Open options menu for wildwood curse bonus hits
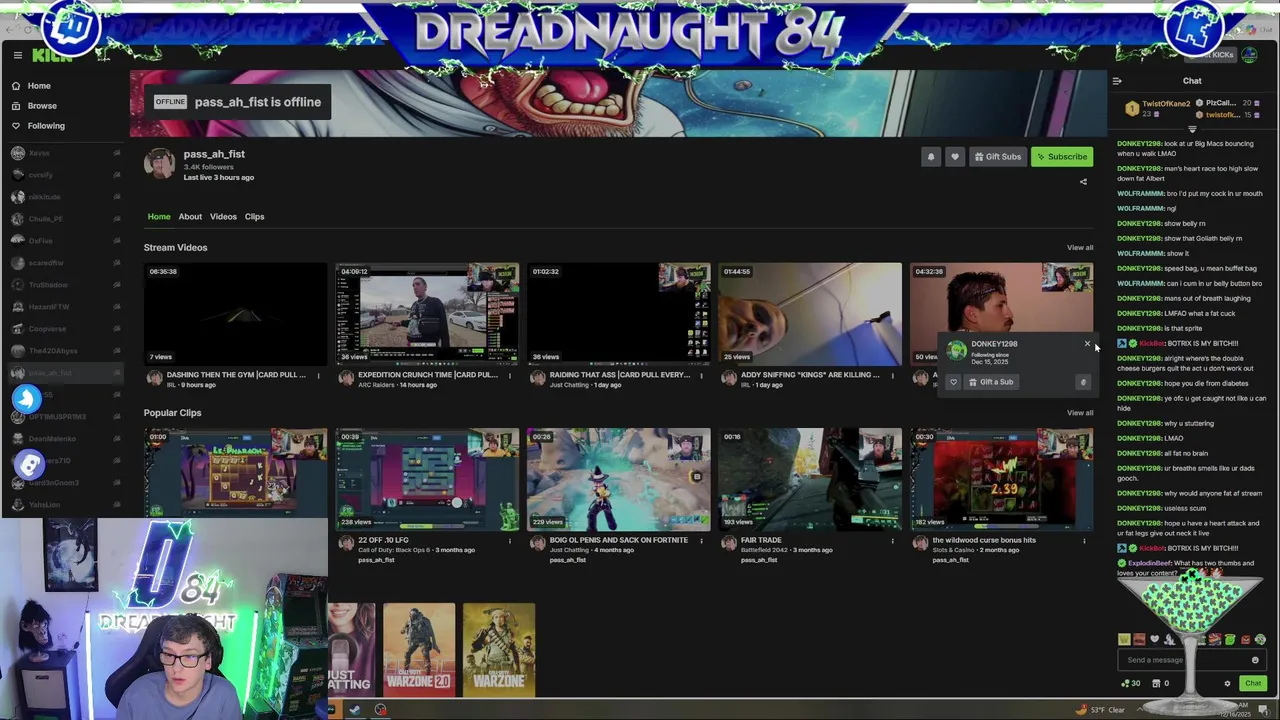Screen dimensions: 1280x720 coord(1084,541)
